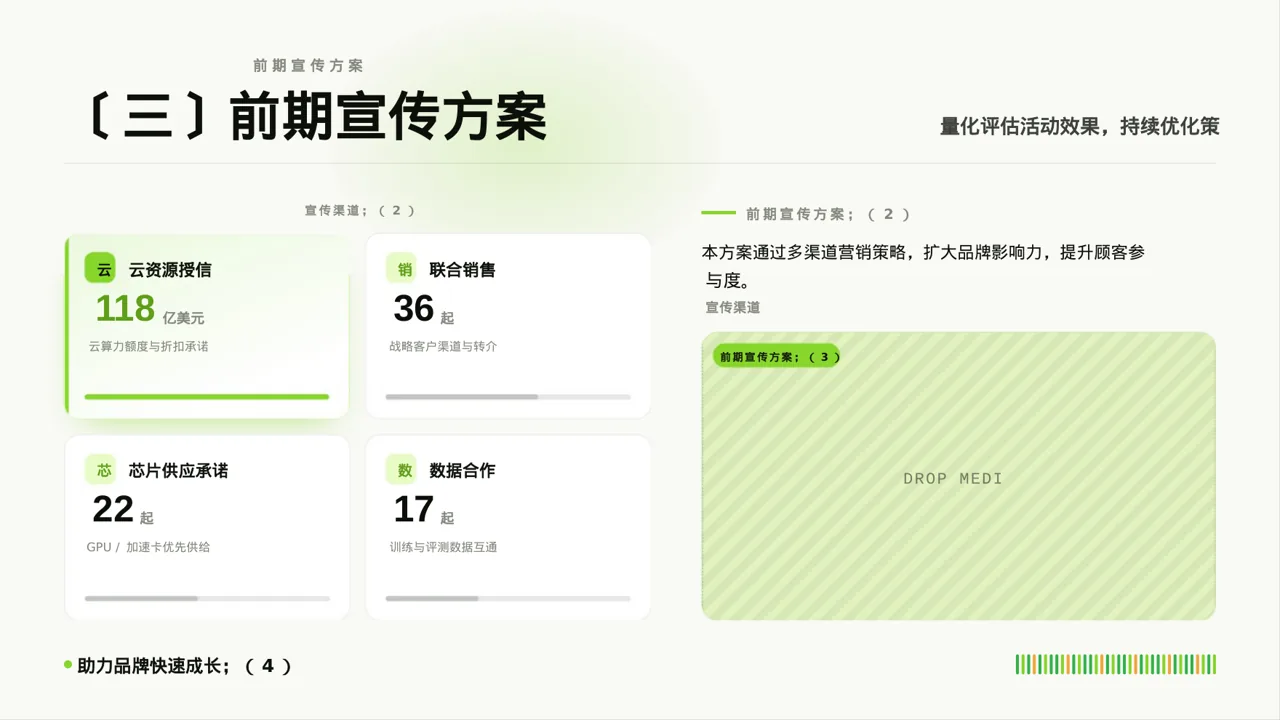Click the green "云" icon badge

101,268
